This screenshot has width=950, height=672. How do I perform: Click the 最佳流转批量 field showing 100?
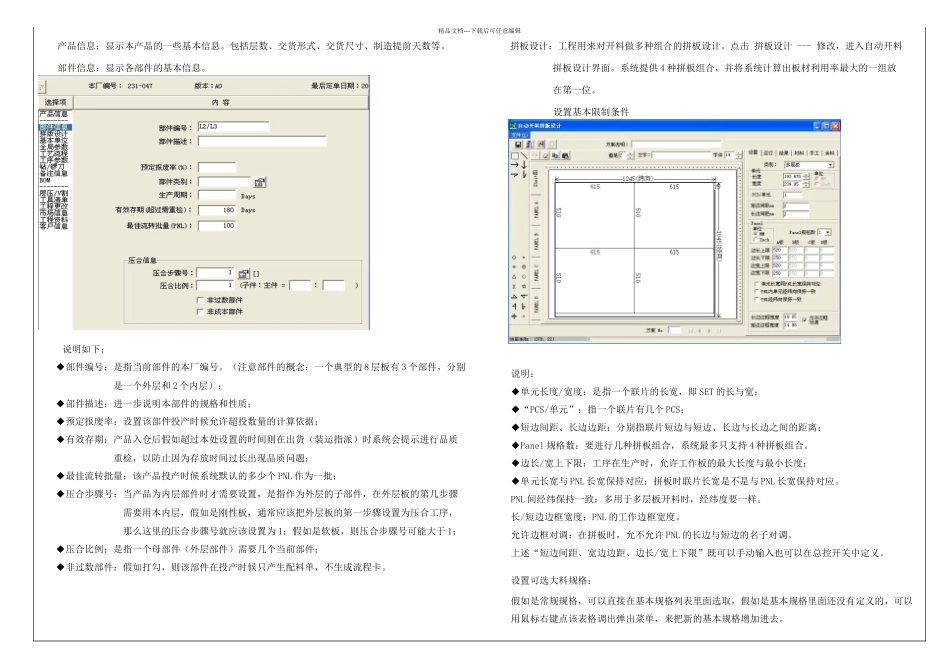pyautogui.click(x=217, y=225)
